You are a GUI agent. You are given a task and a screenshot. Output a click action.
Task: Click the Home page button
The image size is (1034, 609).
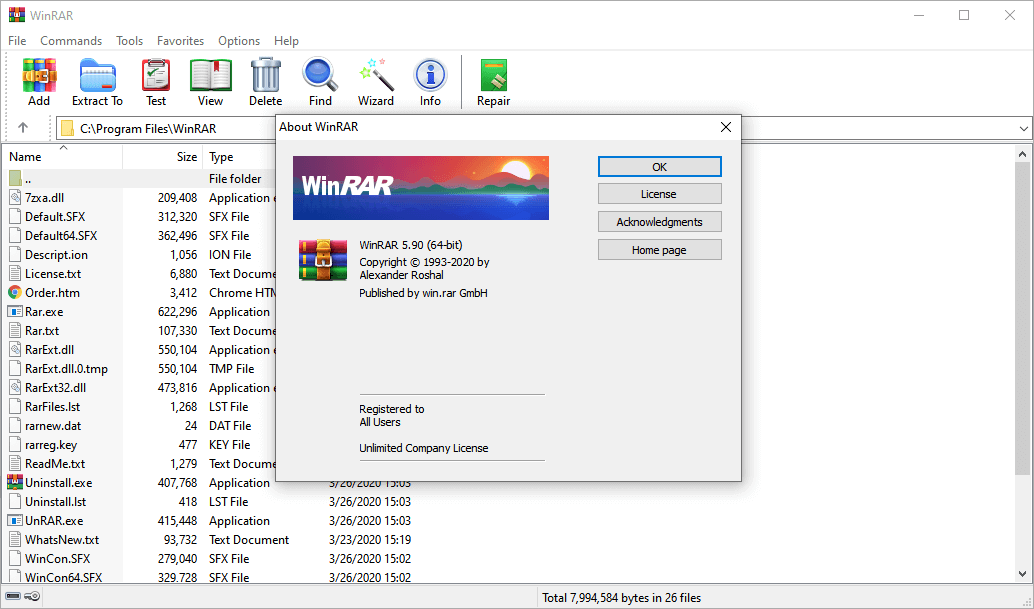659,250
